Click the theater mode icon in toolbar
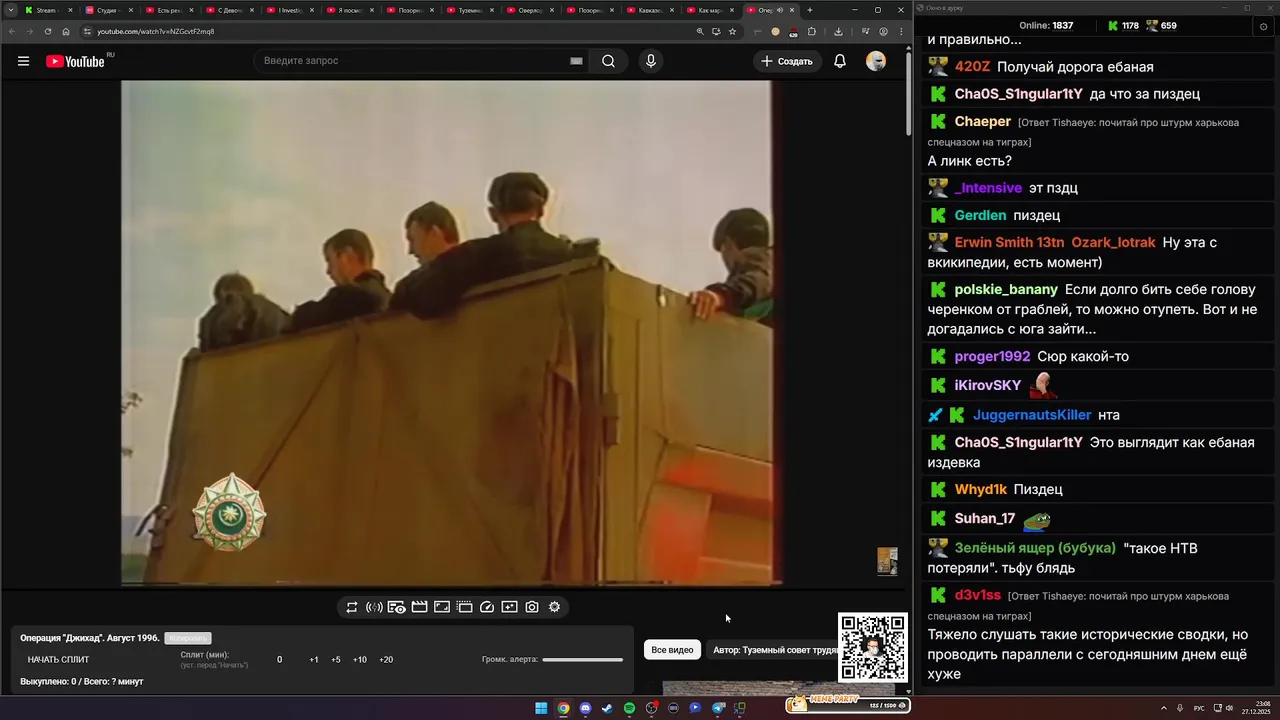 click(464, 607)
